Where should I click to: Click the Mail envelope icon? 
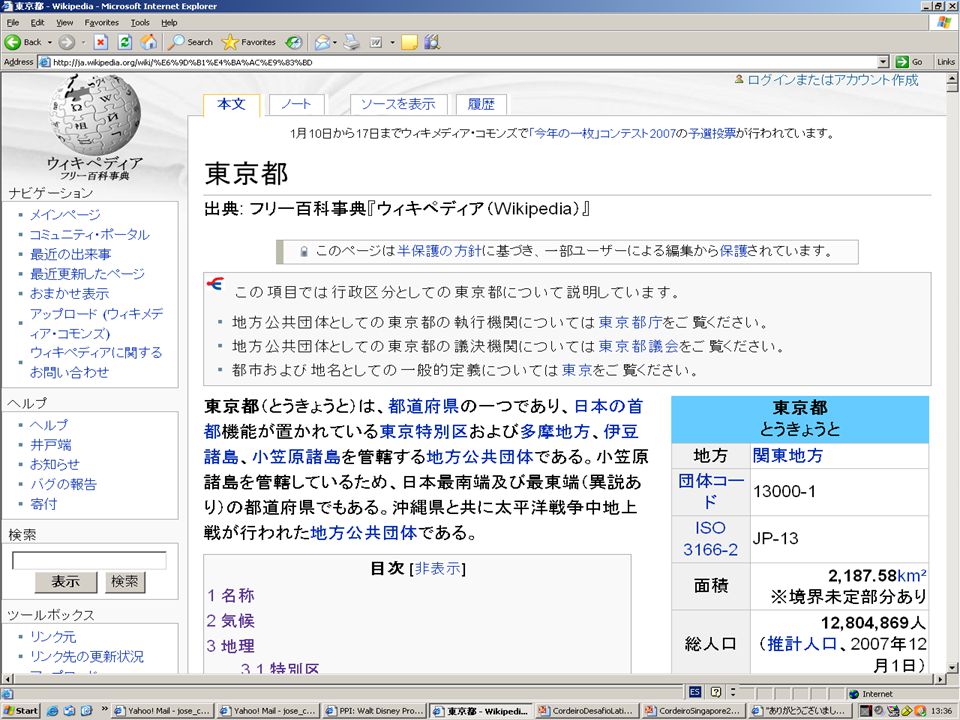pyautogui.click(x=322, y=42)
